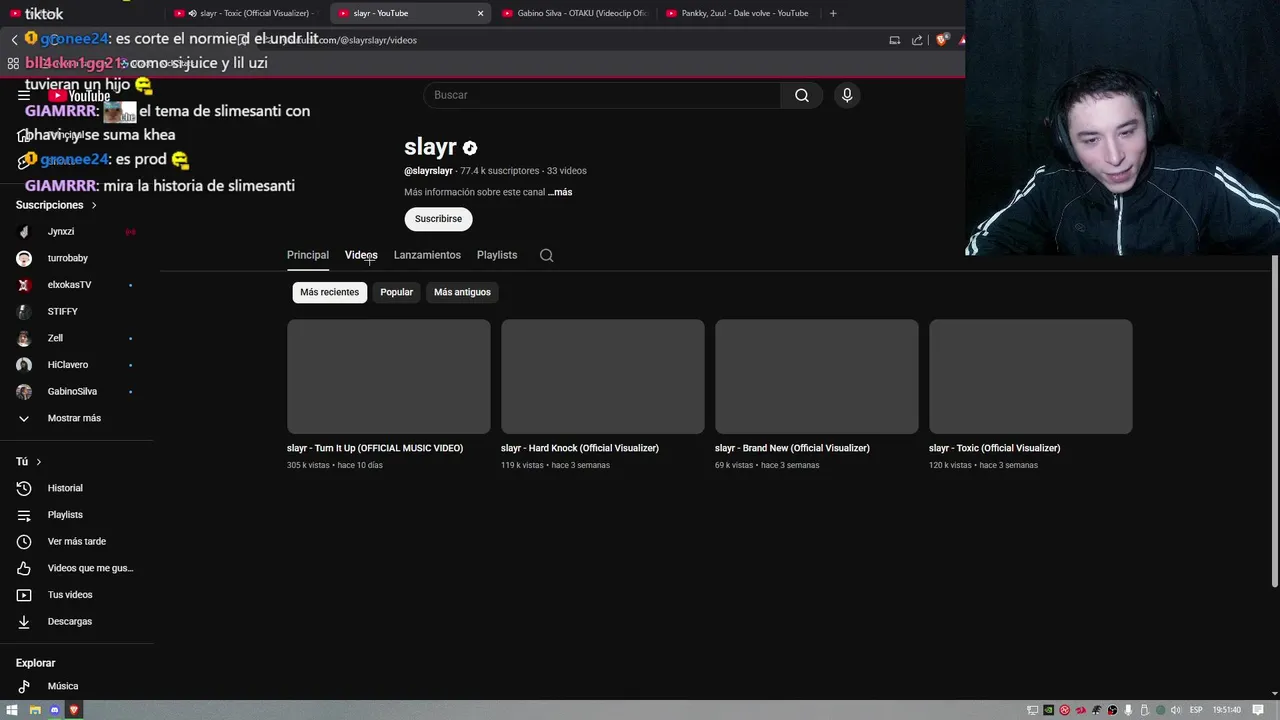The width and height of the screenshot is (1280, 720).
Task: Close the slayr - YouTube browser tab
Action: (x=480, y=13)
